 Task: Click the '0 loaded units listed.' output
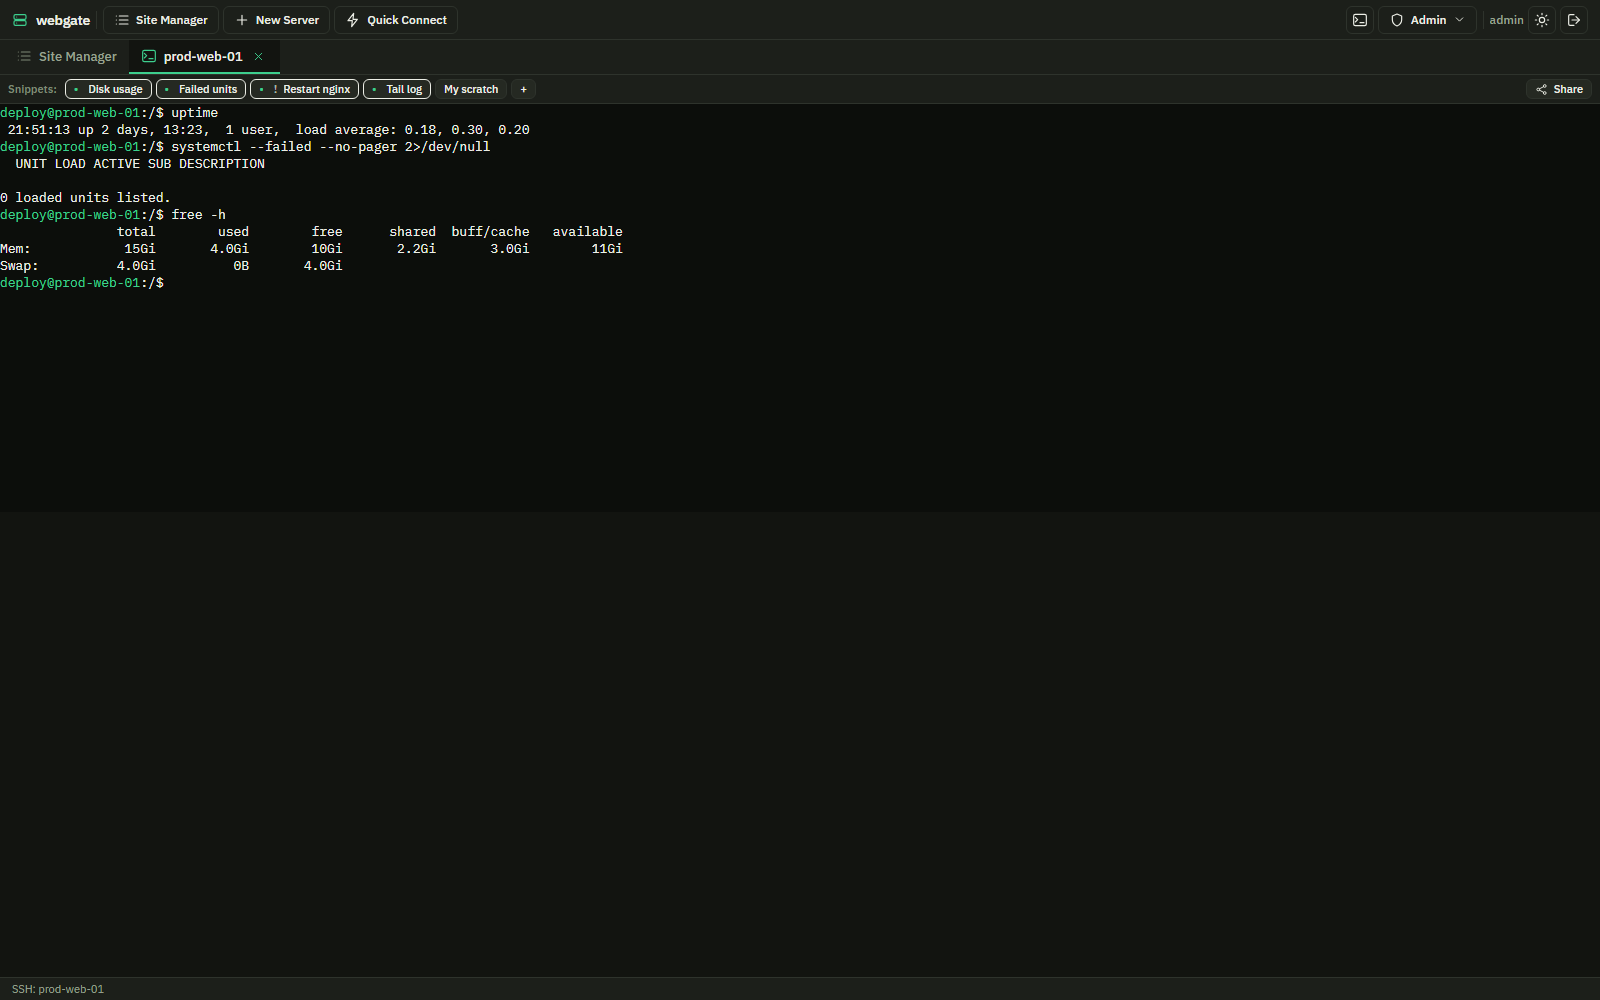pos(85,198)
